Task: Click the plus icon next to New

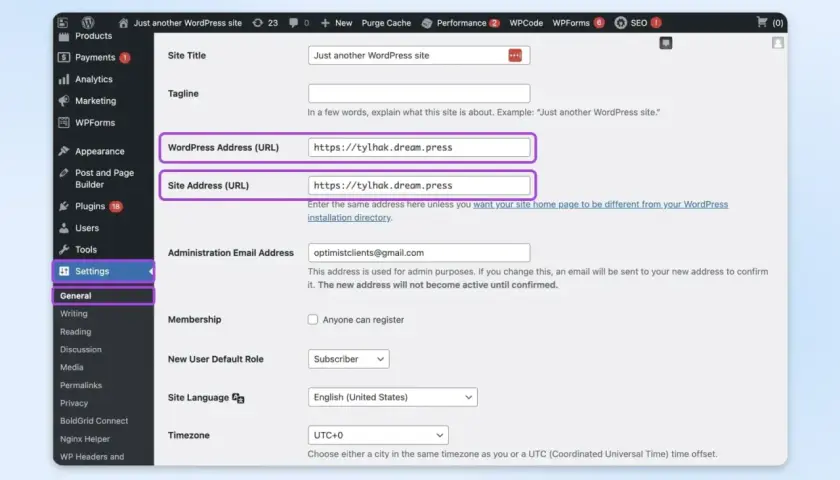Action: pyautogui.click(x=325, y=23)
